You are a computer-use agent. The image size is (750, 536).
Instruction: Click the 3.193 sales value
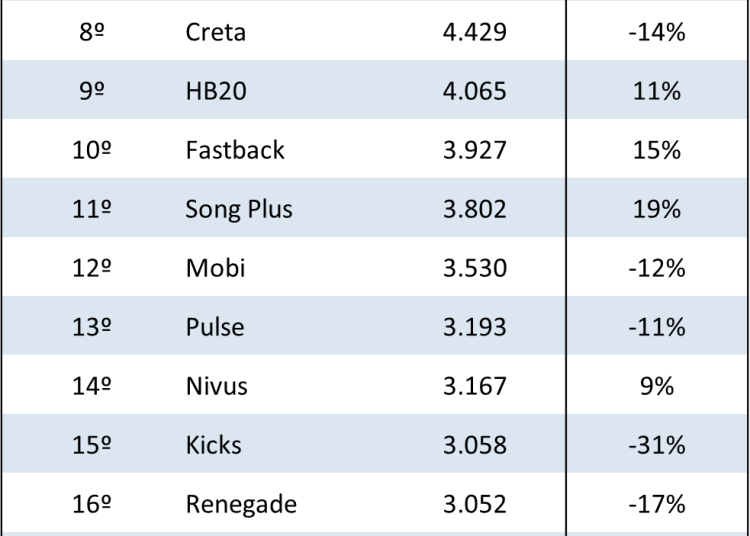click(474, 326)
